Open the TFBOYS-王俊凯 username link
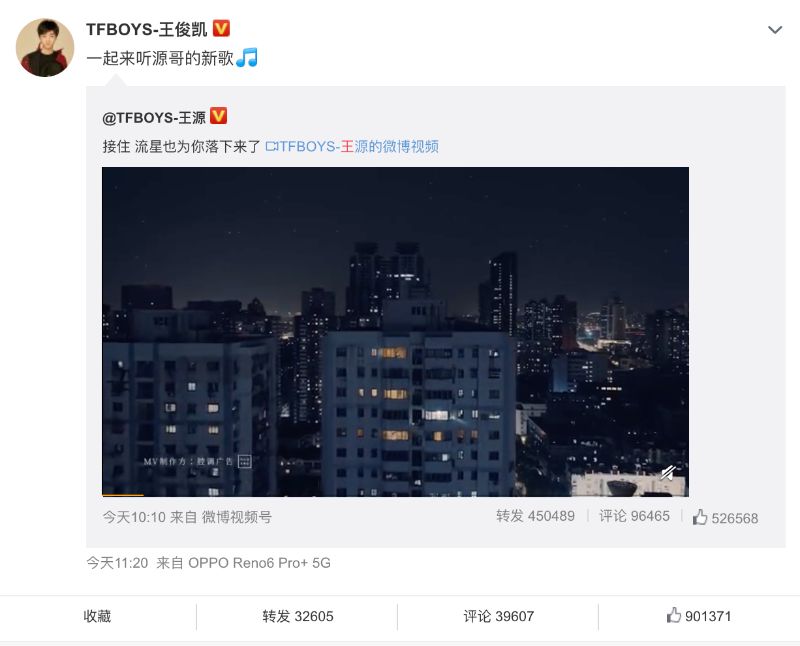The image size is (800, 646). click(146, 29)
